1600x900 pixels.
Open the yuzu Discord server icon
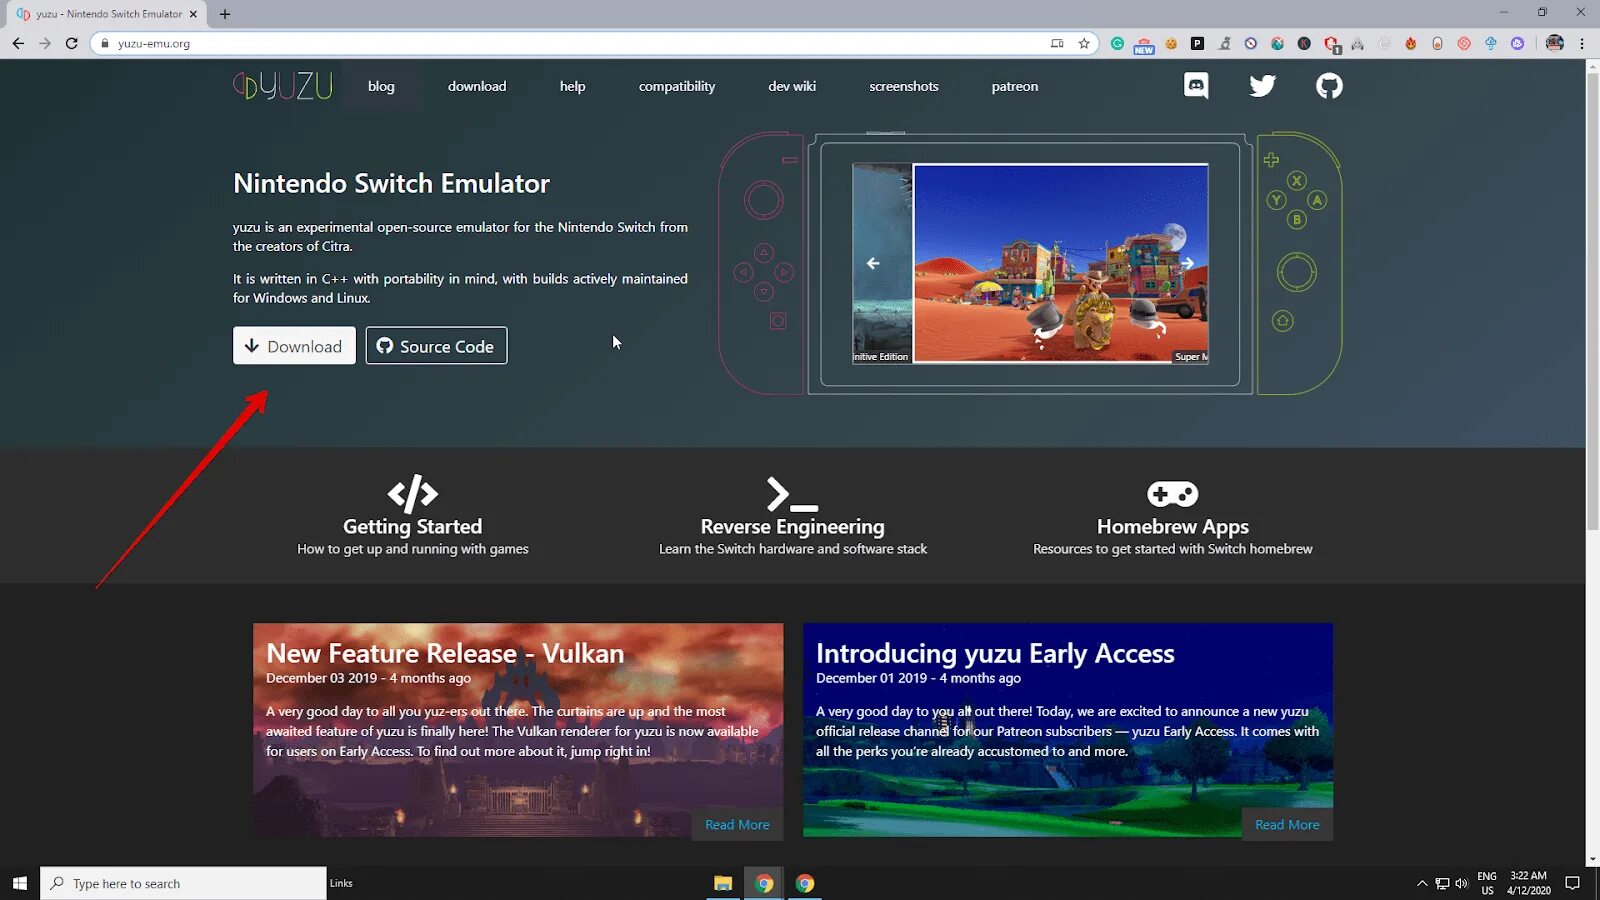tap(1196, 86)
